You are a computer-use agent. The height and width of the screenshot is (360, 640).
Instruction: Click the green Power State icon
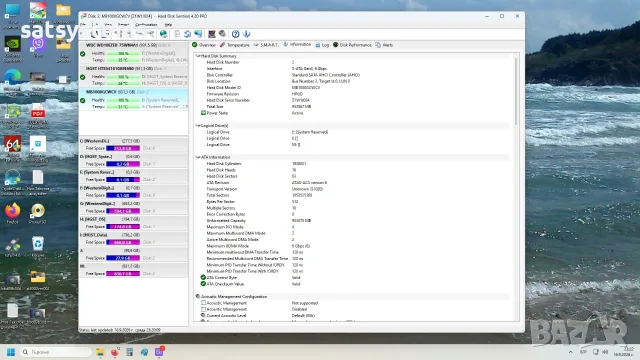(203, 113)
